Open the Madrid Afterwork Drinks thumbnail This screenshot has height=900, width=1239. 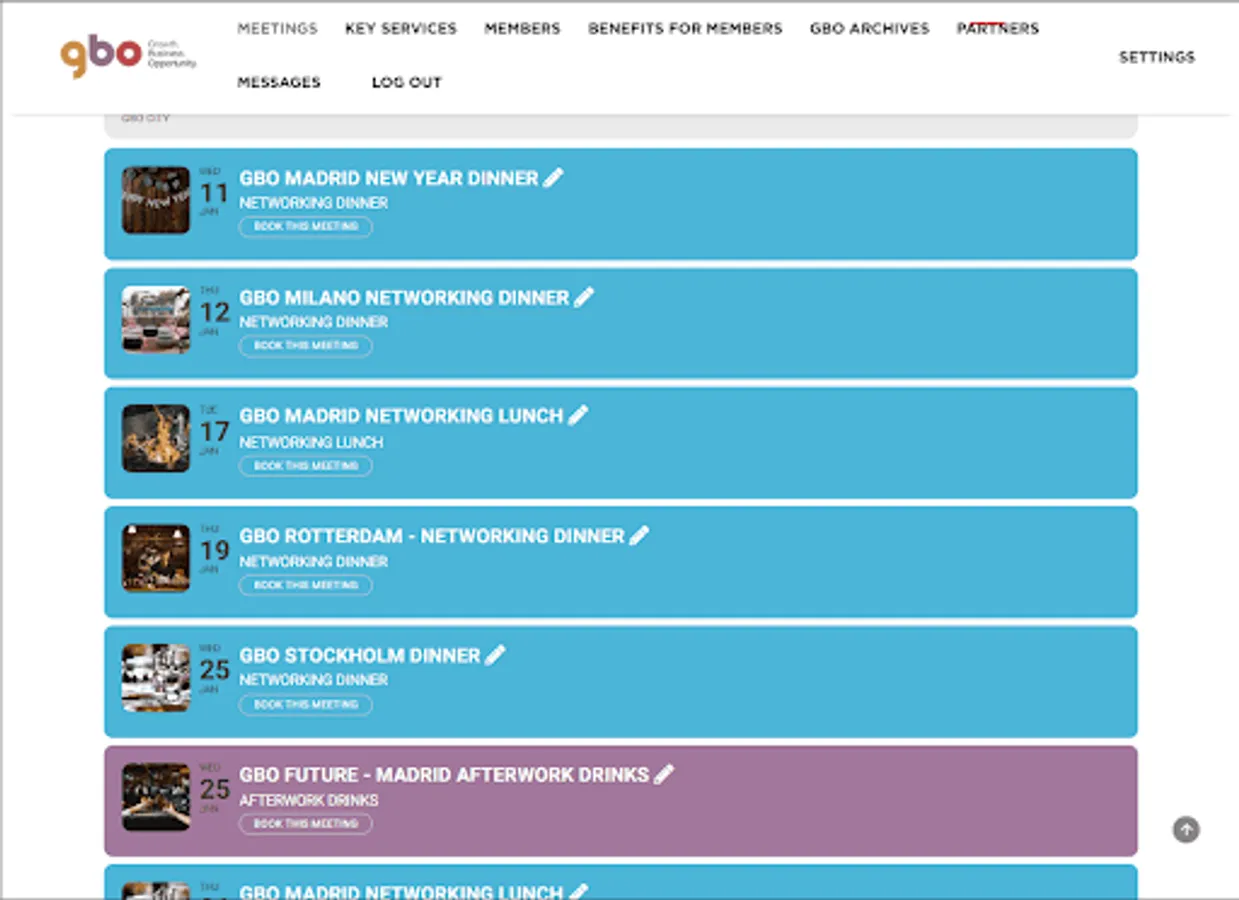pyautogui.click(x=156, y=797)
